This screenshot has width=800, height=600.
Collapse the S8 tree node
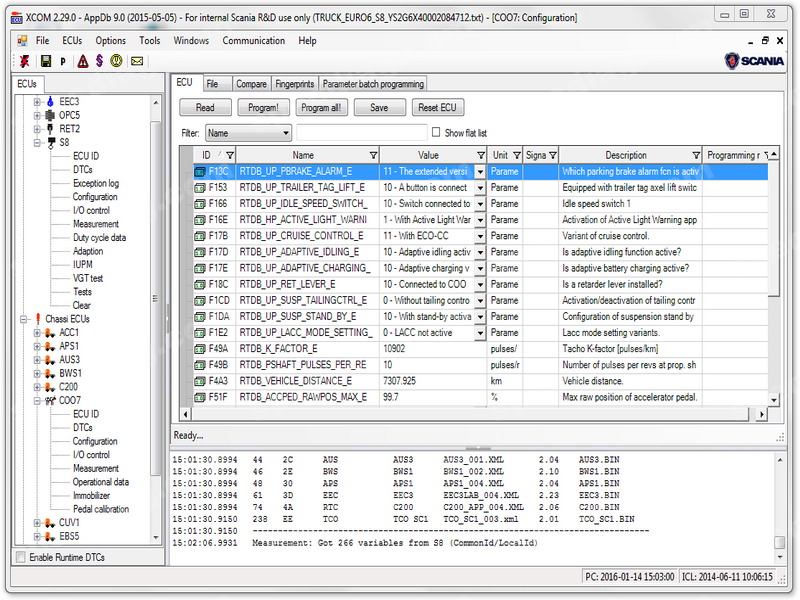pyautogui.click(x=37, y=142)
